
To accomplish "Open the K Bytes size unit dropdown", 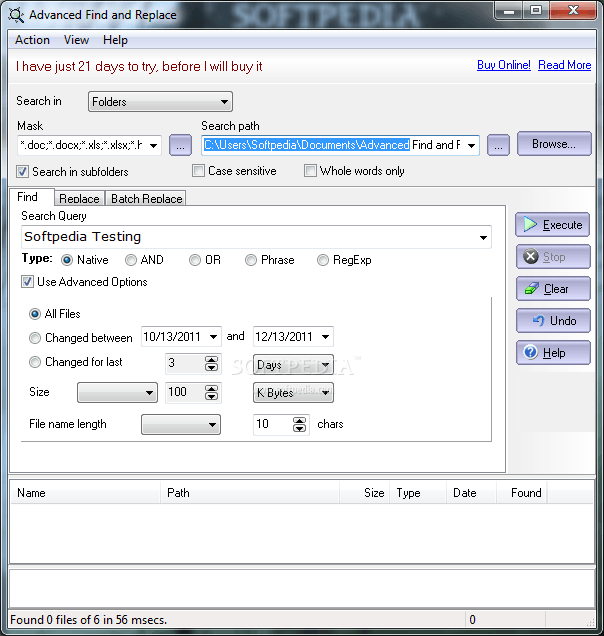I will (x=326, y=393).
